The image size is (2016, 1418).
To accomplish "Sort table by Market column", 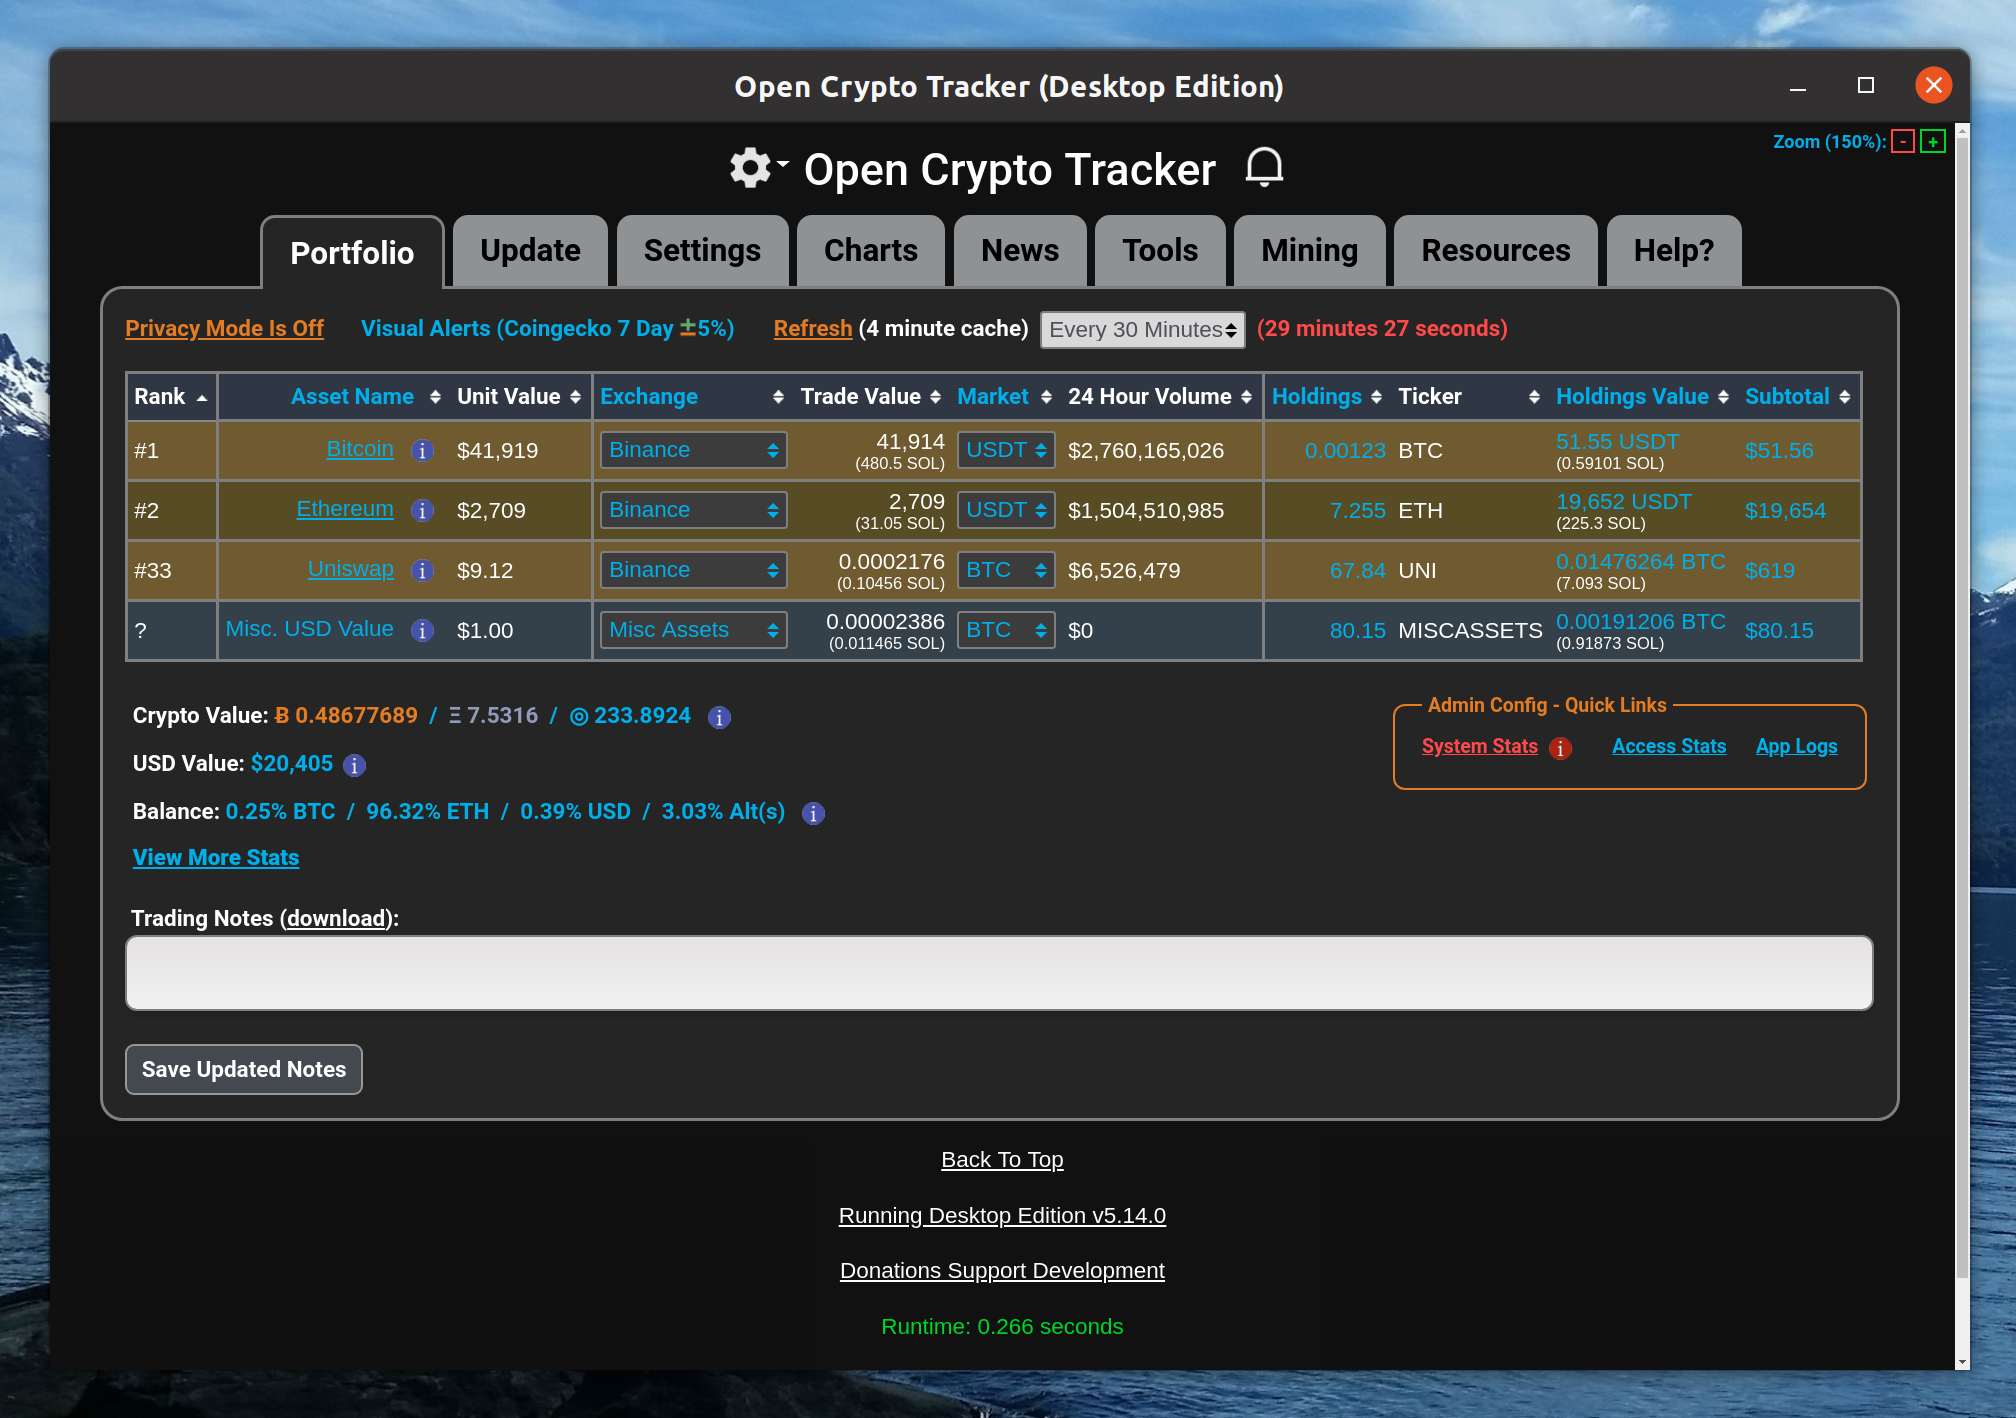I will [1004, 397].
